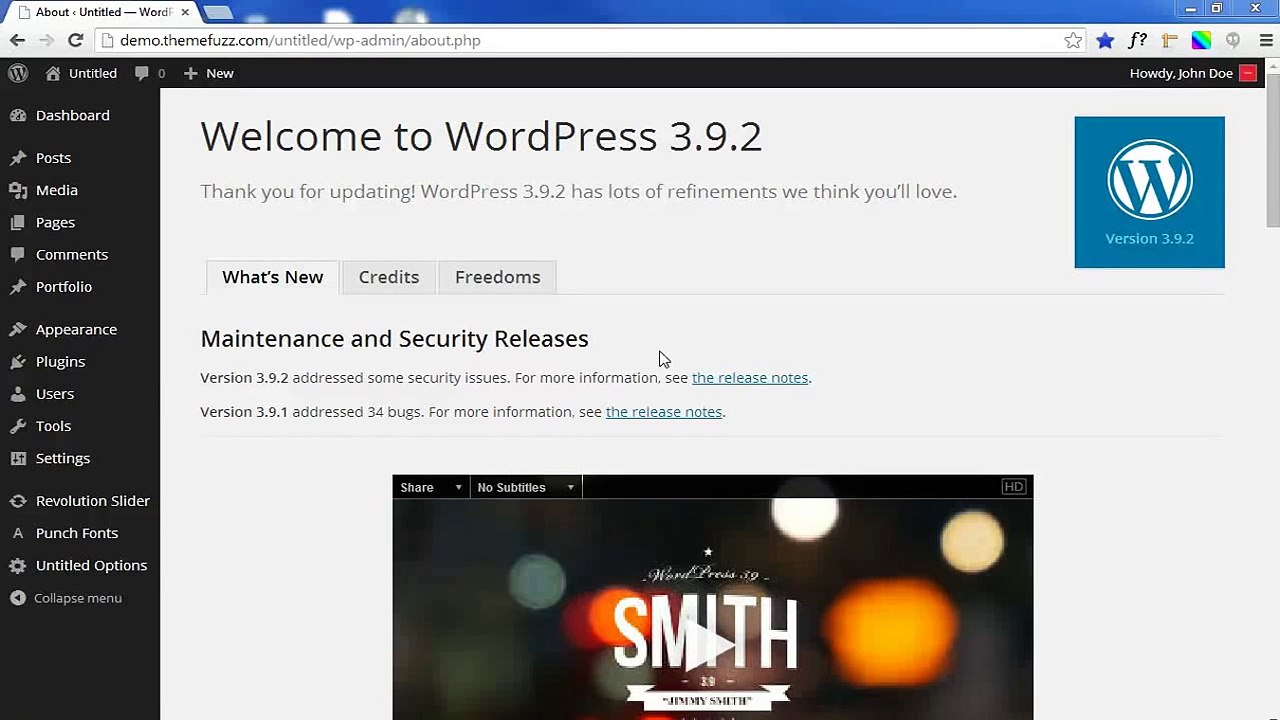
Task: Open the Chrome menu button
Action: coord(1265,40)
